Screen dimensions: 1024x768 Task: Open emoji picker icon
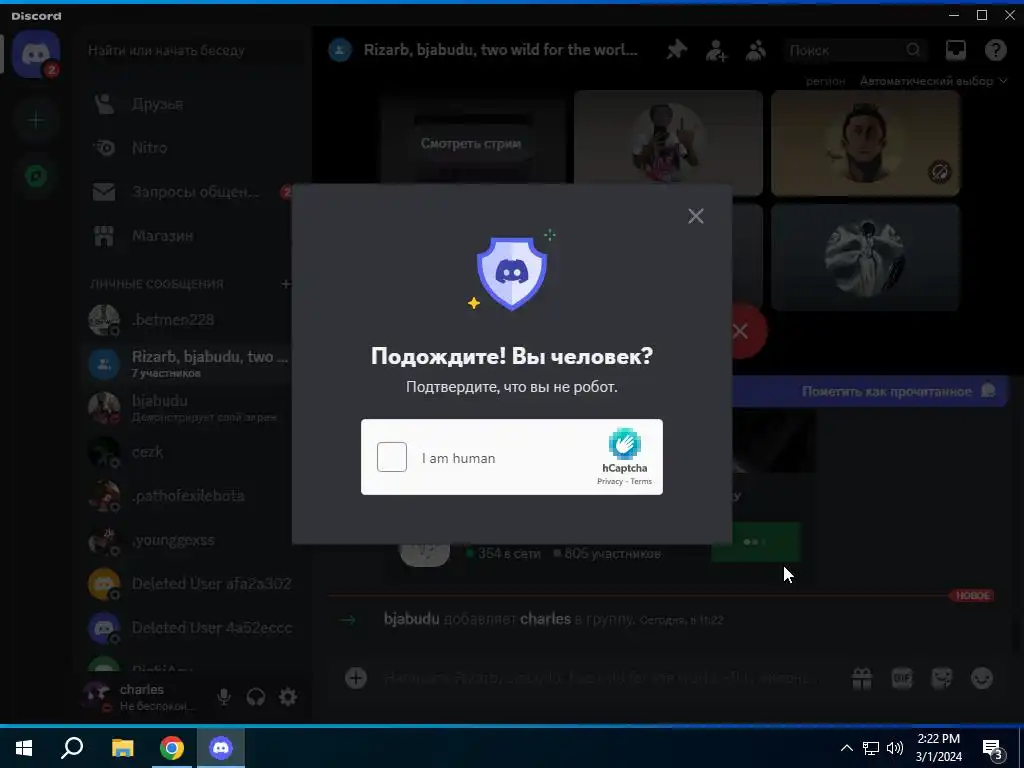pyautogui.click(x=982, y=679)
